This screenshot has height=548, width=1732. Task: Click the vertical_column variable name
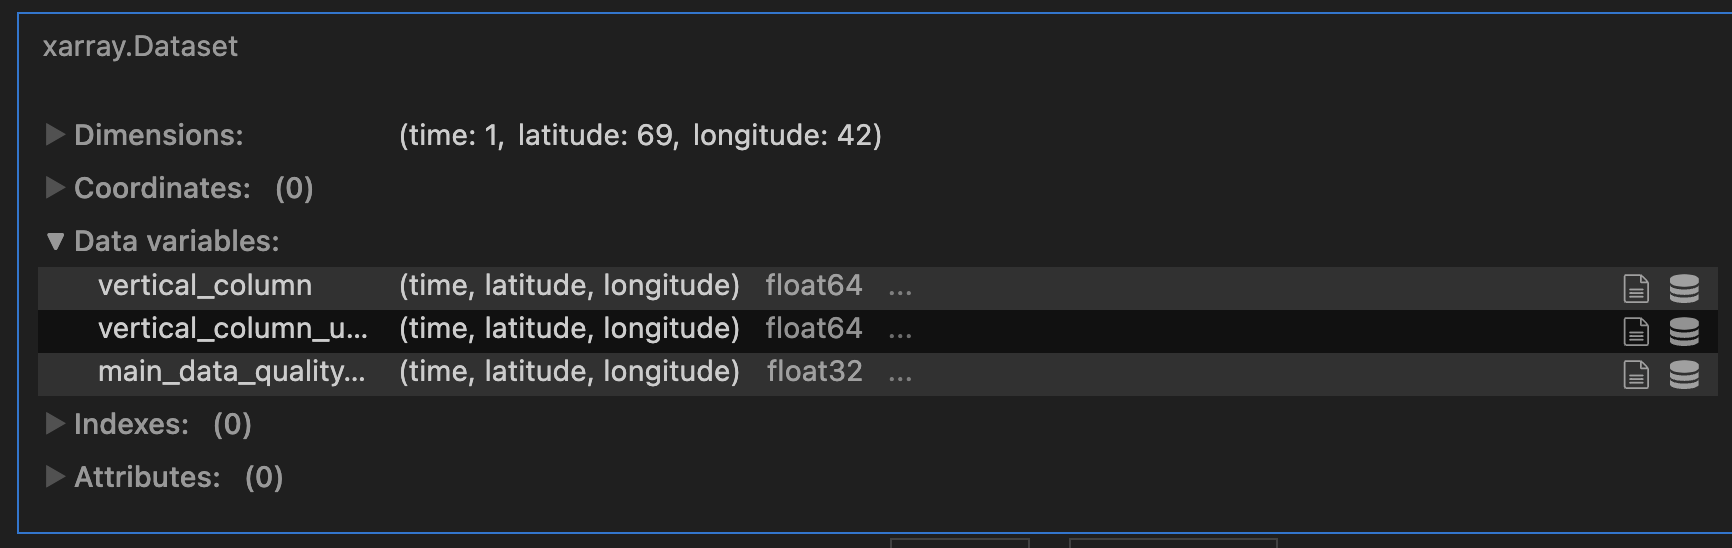point(205,286)
